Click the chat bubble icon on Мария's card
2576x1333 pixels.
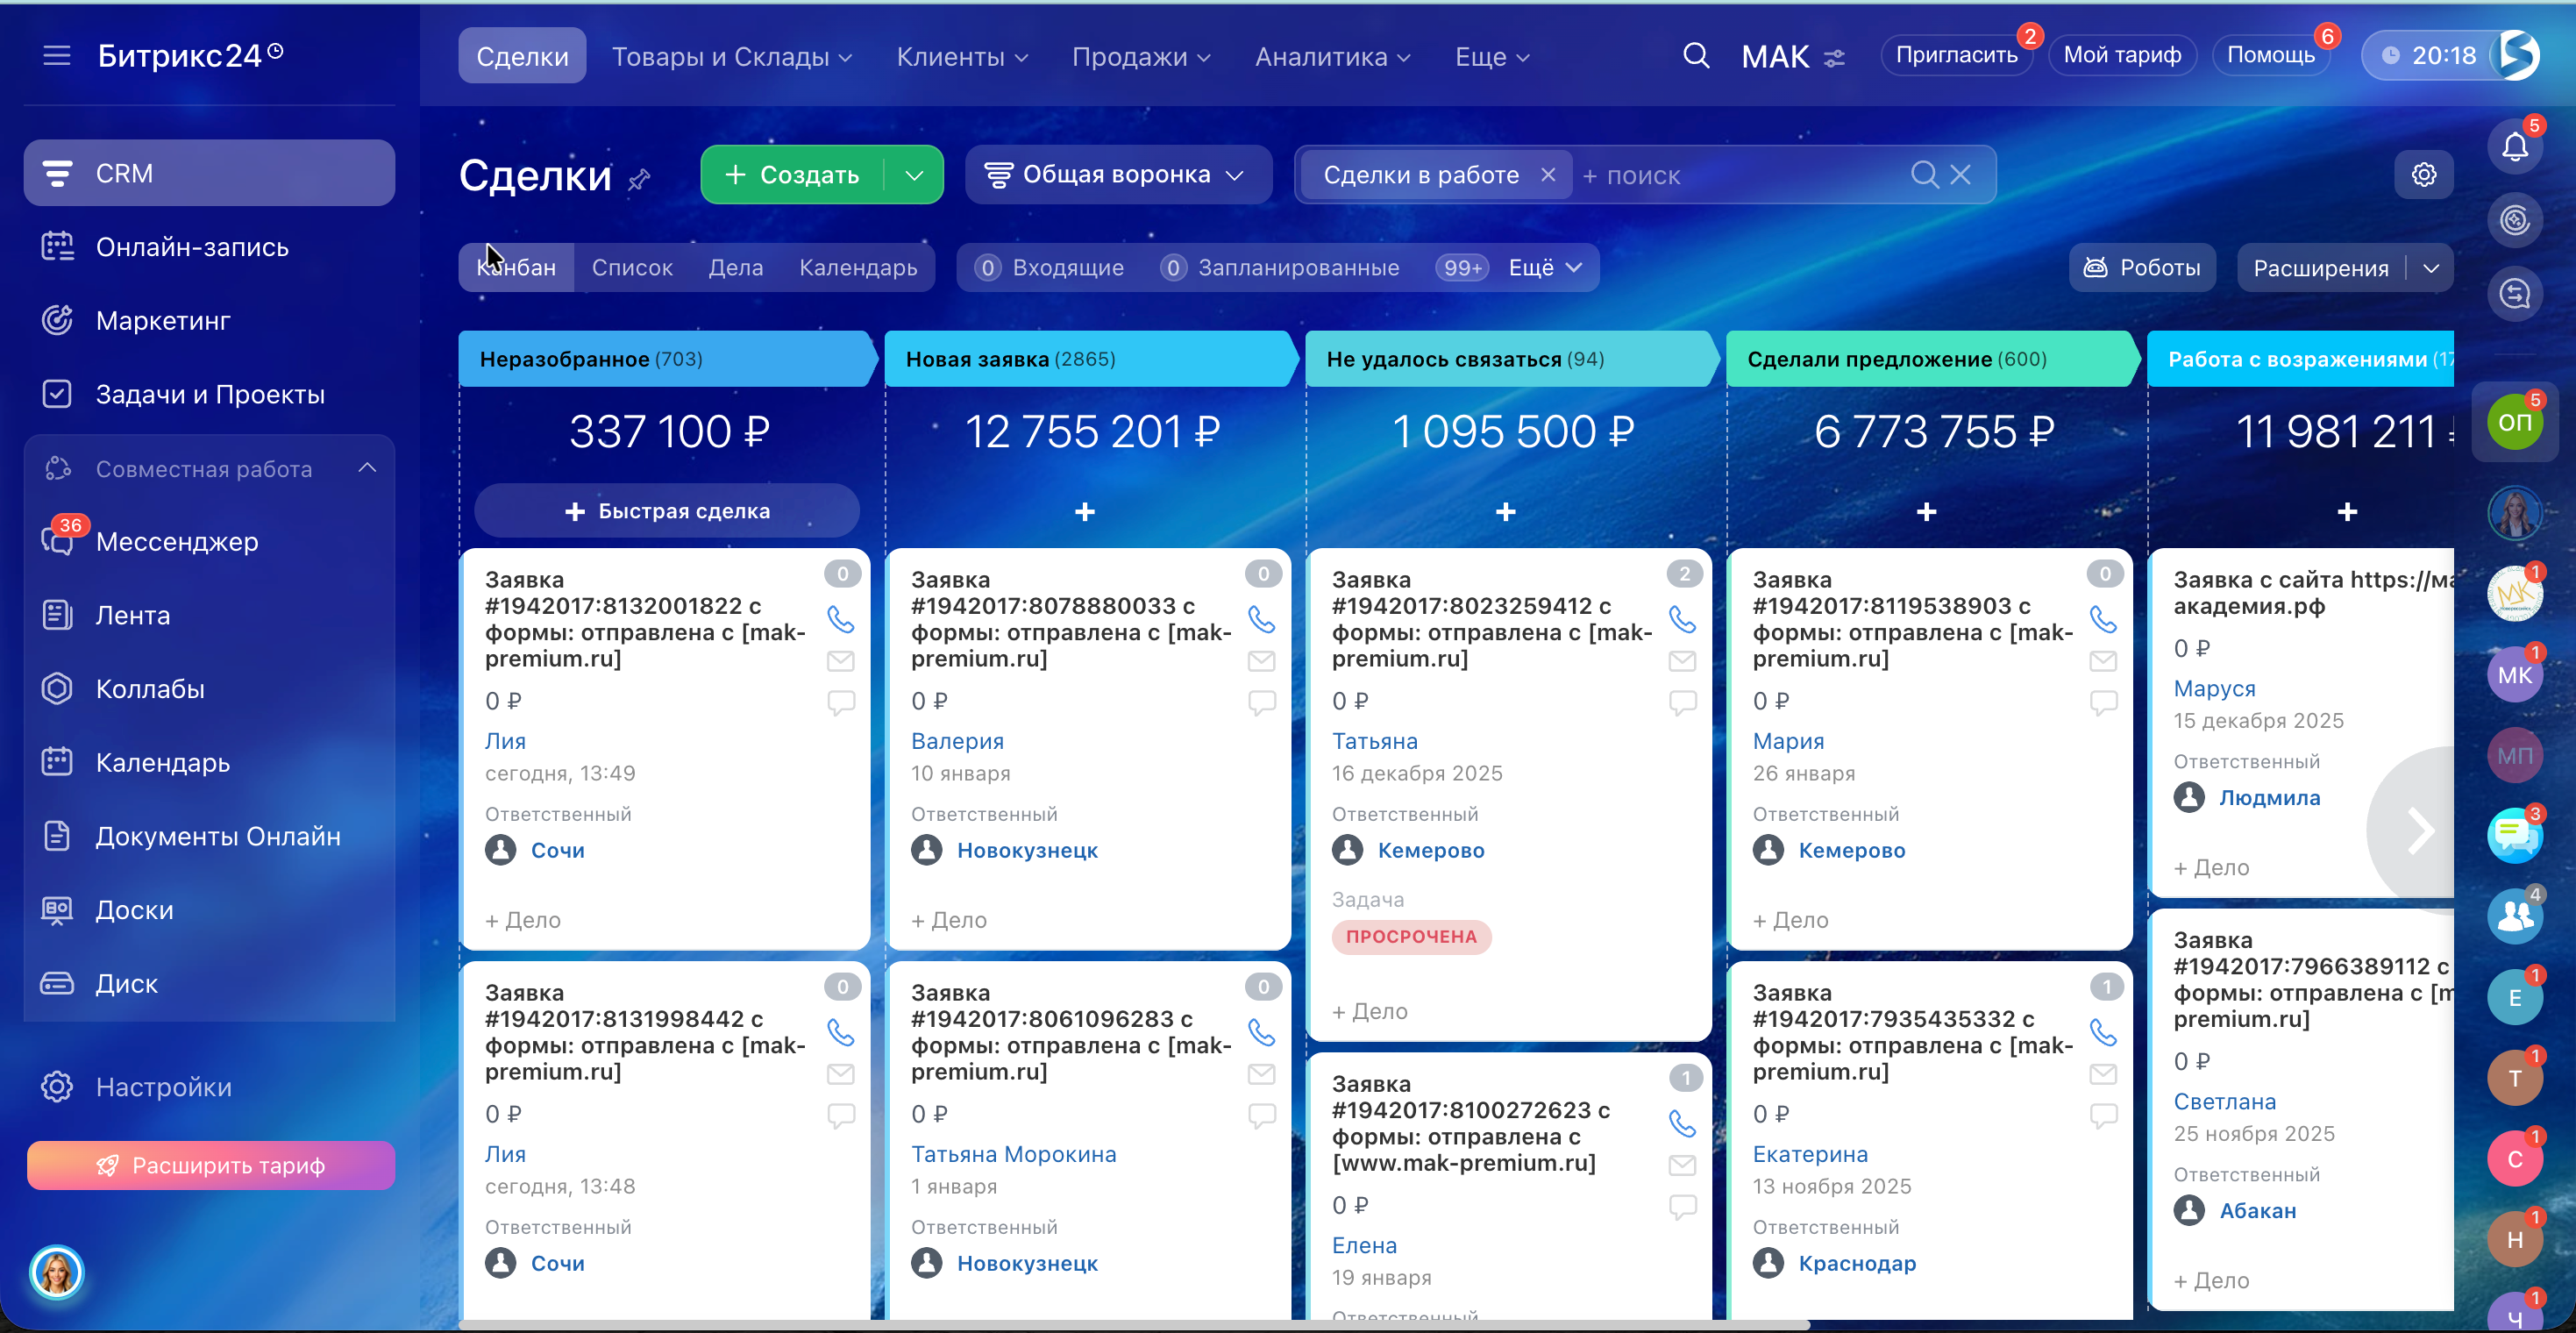(2103, 702)
